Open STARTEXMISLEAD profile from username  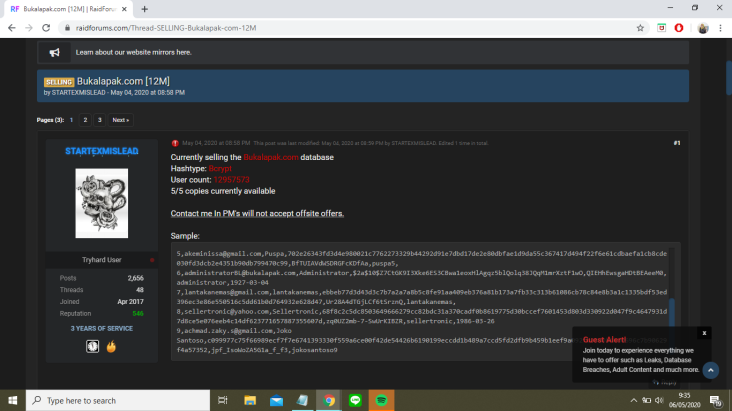[x=102, y=151]
